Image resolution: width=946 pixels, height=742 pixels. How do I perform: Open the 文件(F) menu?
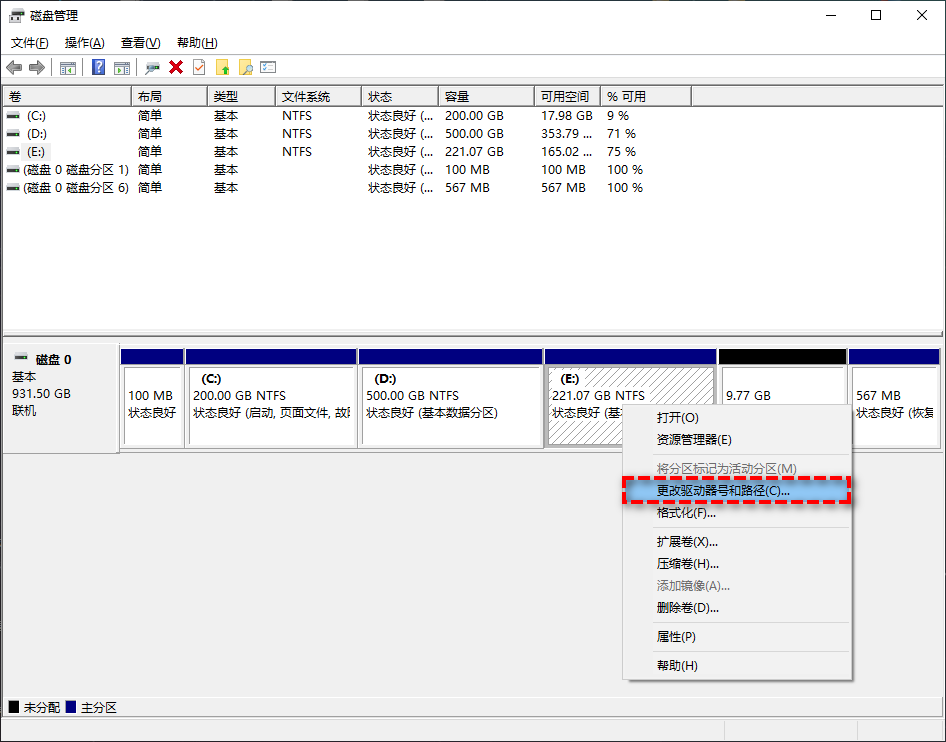coord(30,43)
